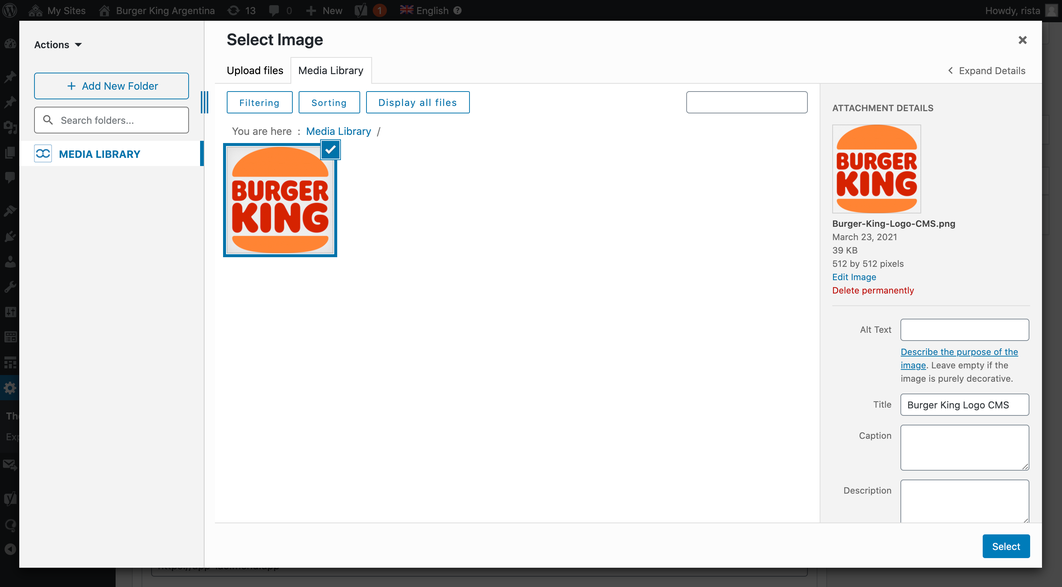Viewport: 1062px width, 587px height.
Task: Click the attachment details preview image
Action: 876,169
